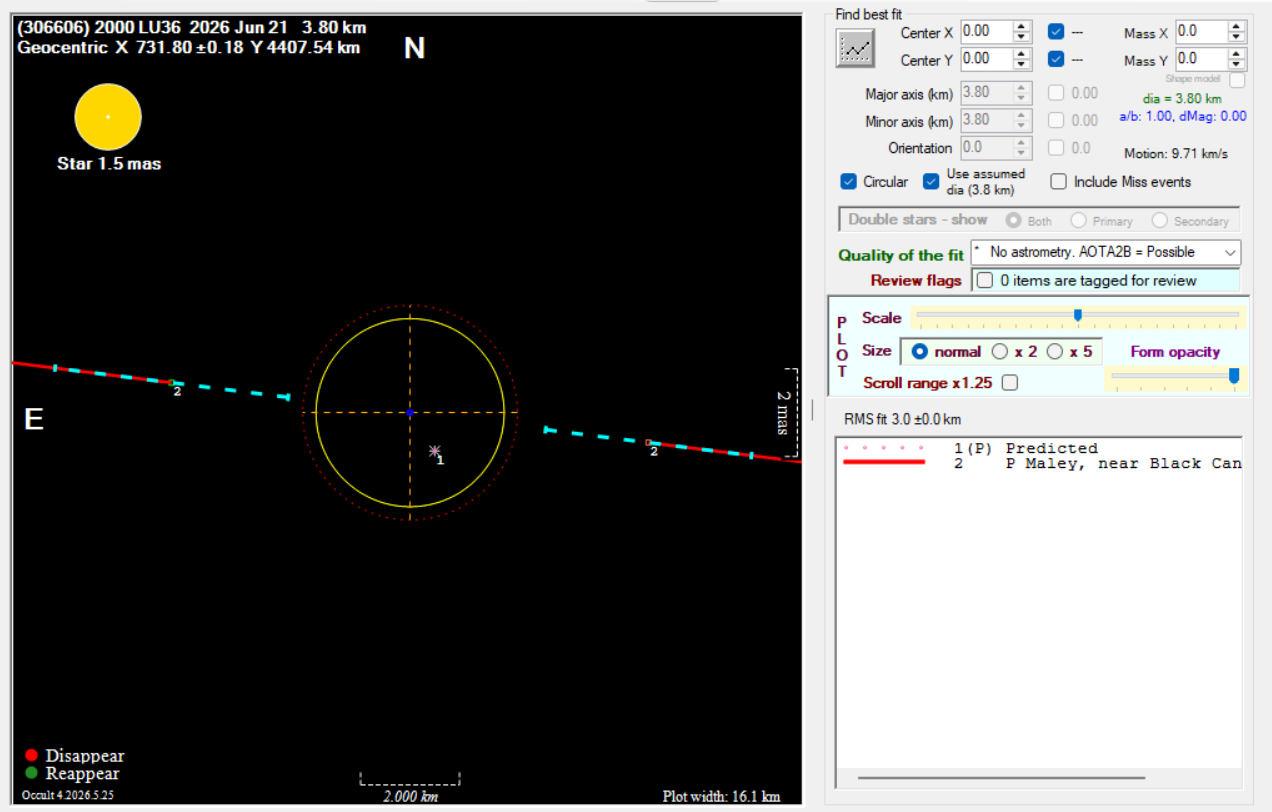Click the 2 mas vertical scale bar

coord(793,413)
